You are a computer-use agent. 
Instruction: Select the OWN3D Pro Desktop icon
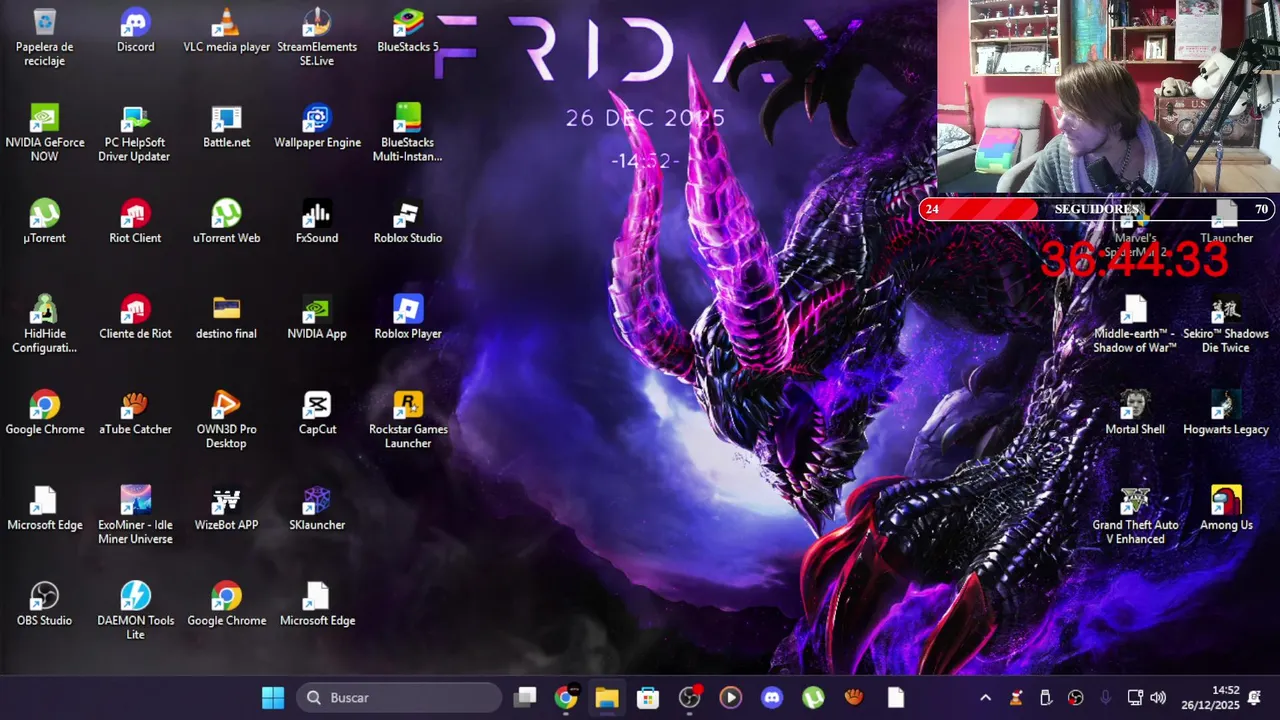(226, 419)
